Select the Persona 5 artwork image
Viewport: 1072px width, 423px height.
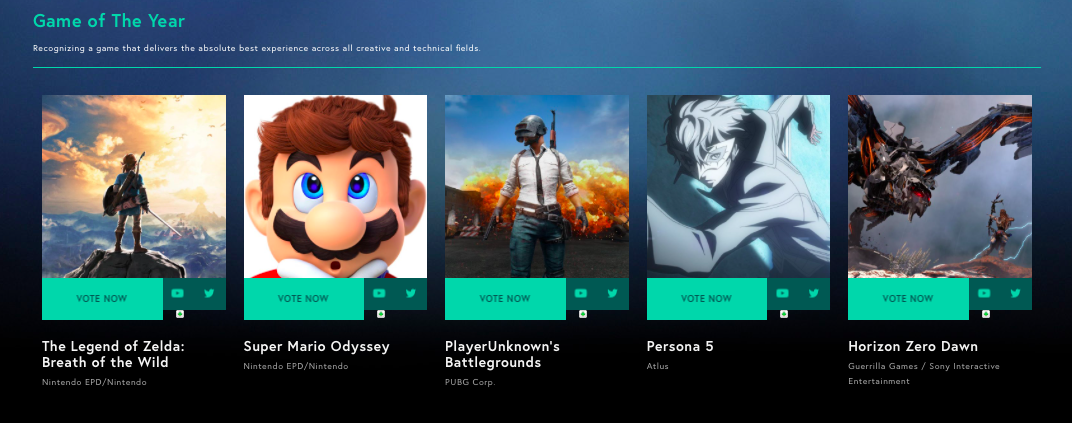(738, 187)
